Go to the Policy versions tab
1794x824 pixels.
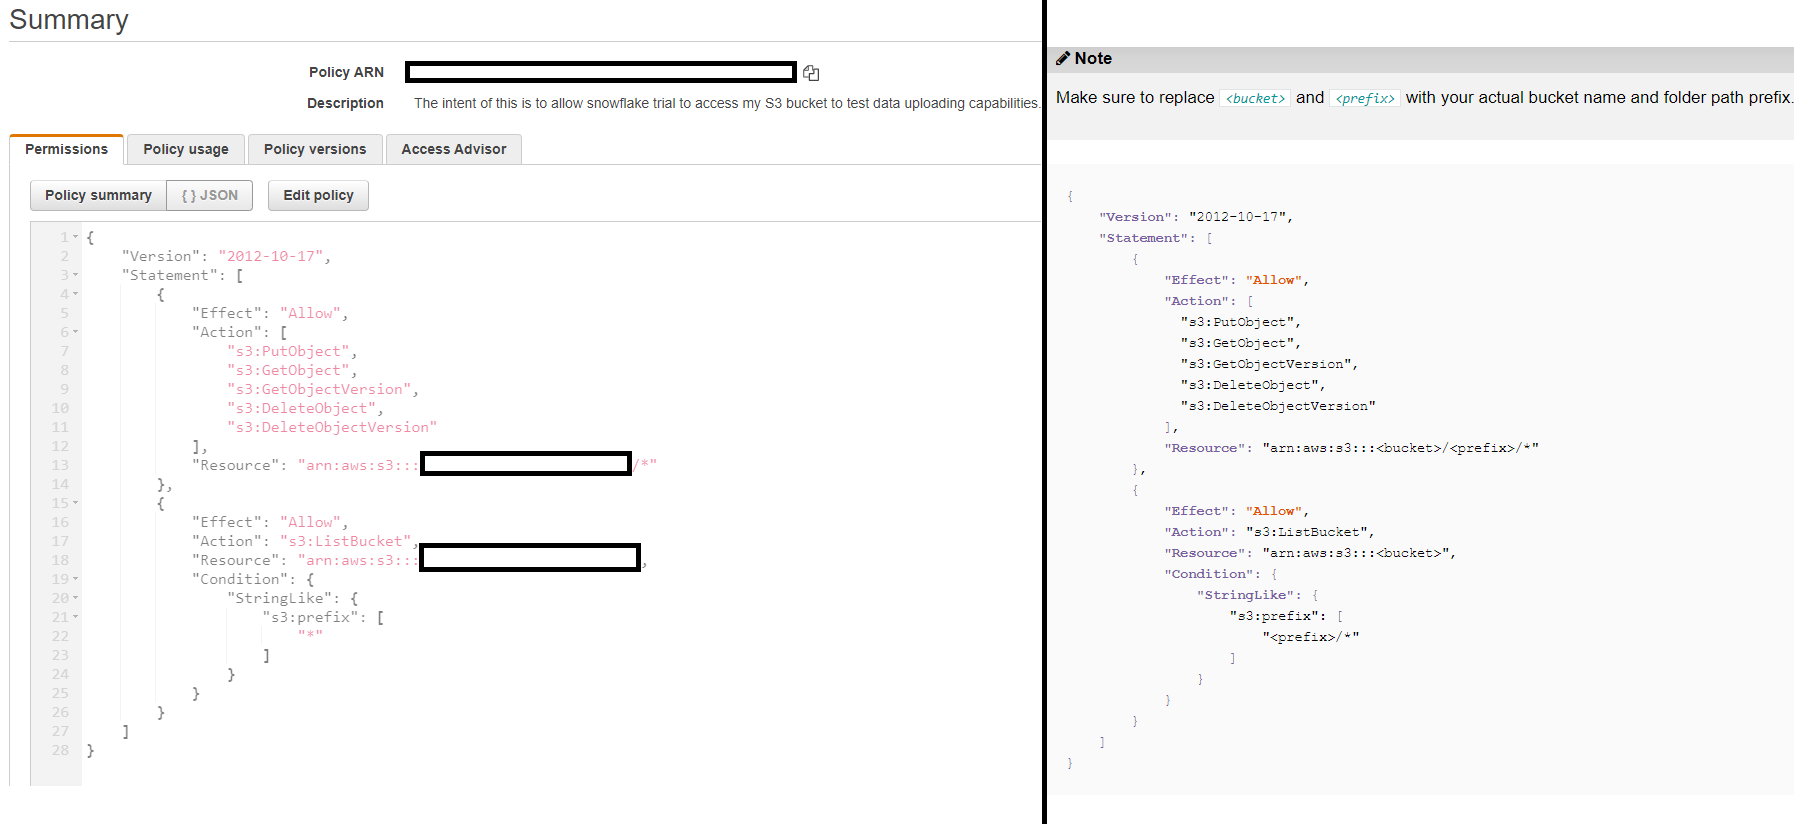315,149
